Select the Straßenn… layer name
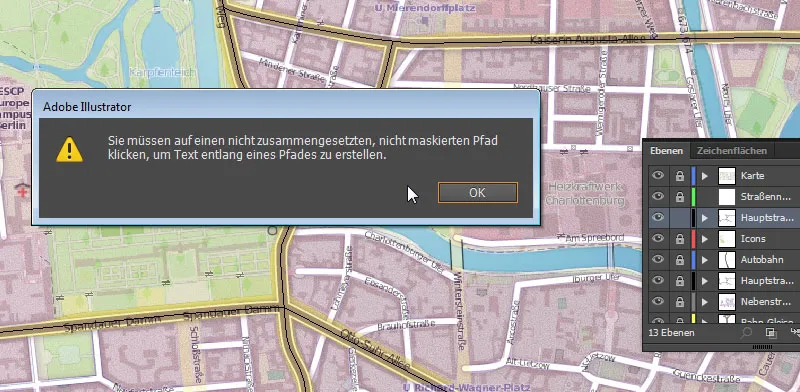Viewport: 800px width, 392px height. (x=766, y=197)
